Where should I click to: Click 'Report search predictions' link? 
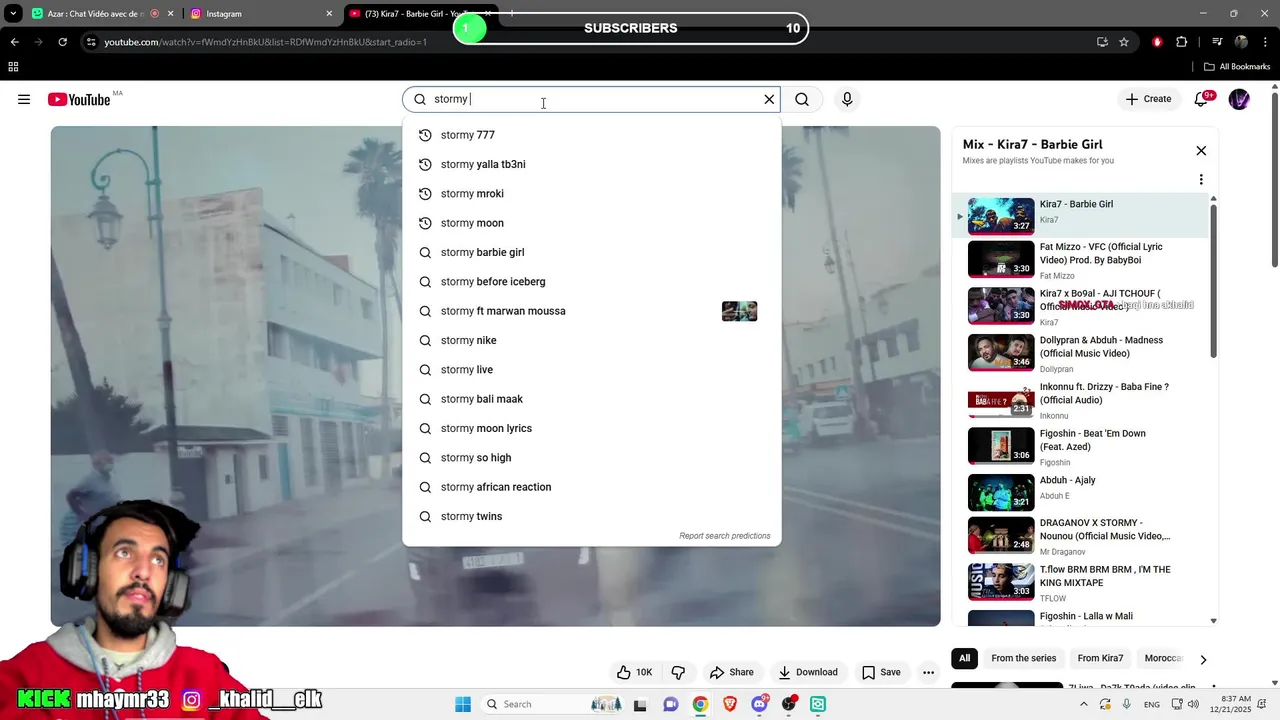(724, 536)
